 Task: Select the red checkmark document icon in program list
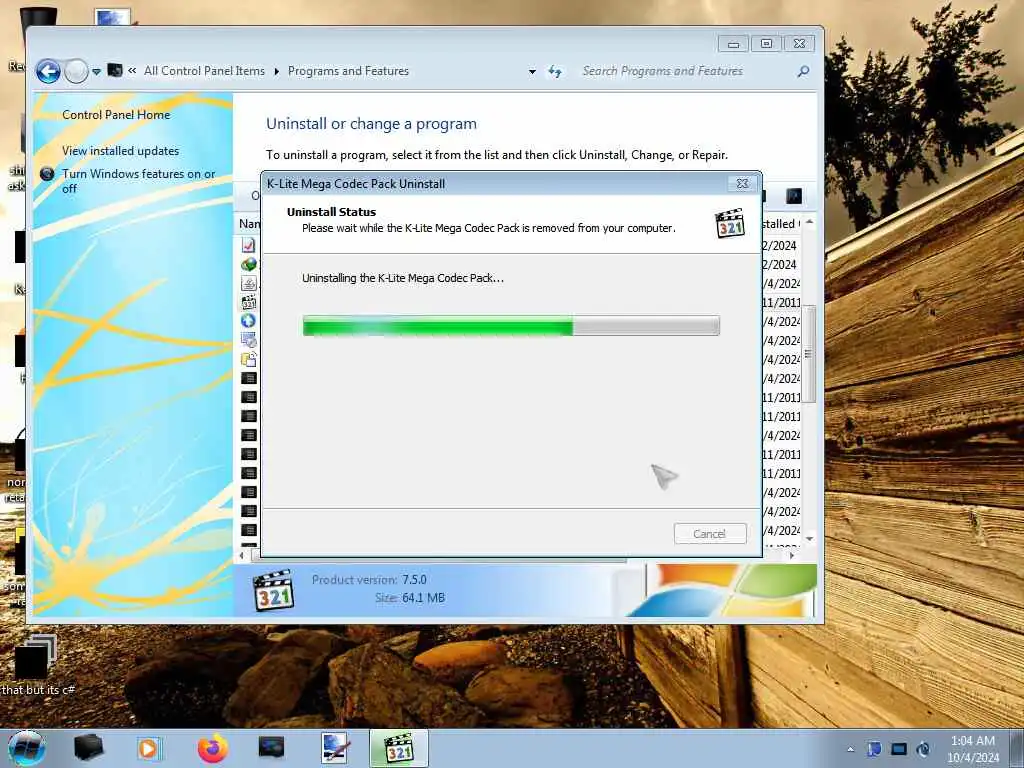click(x=249, y=245)
